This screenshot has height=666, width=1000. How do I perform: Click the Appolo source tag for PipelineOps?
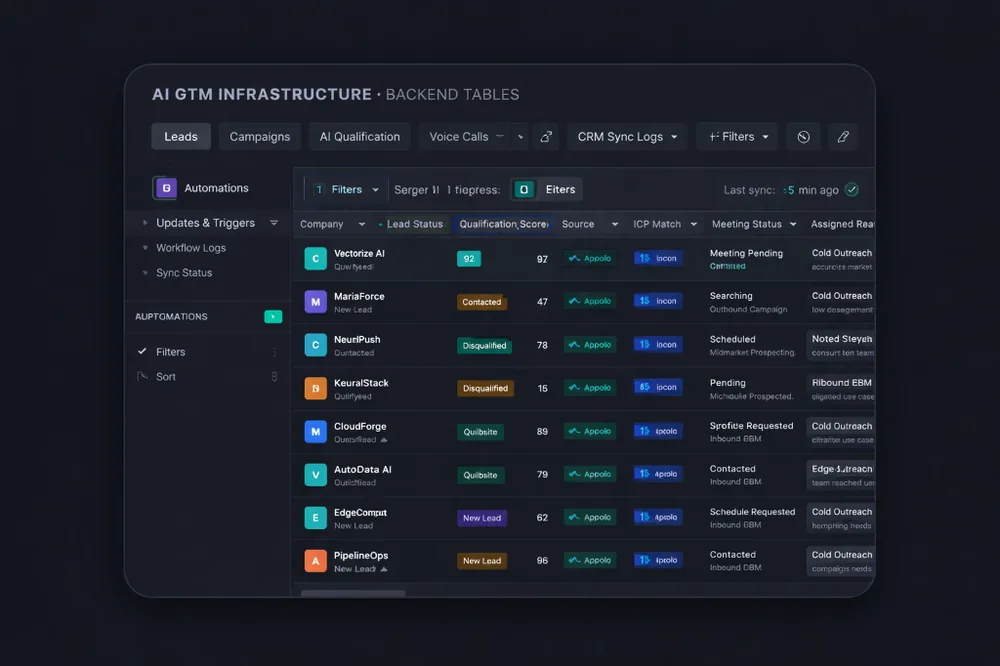pyautogui.click(x=590, y=560)
